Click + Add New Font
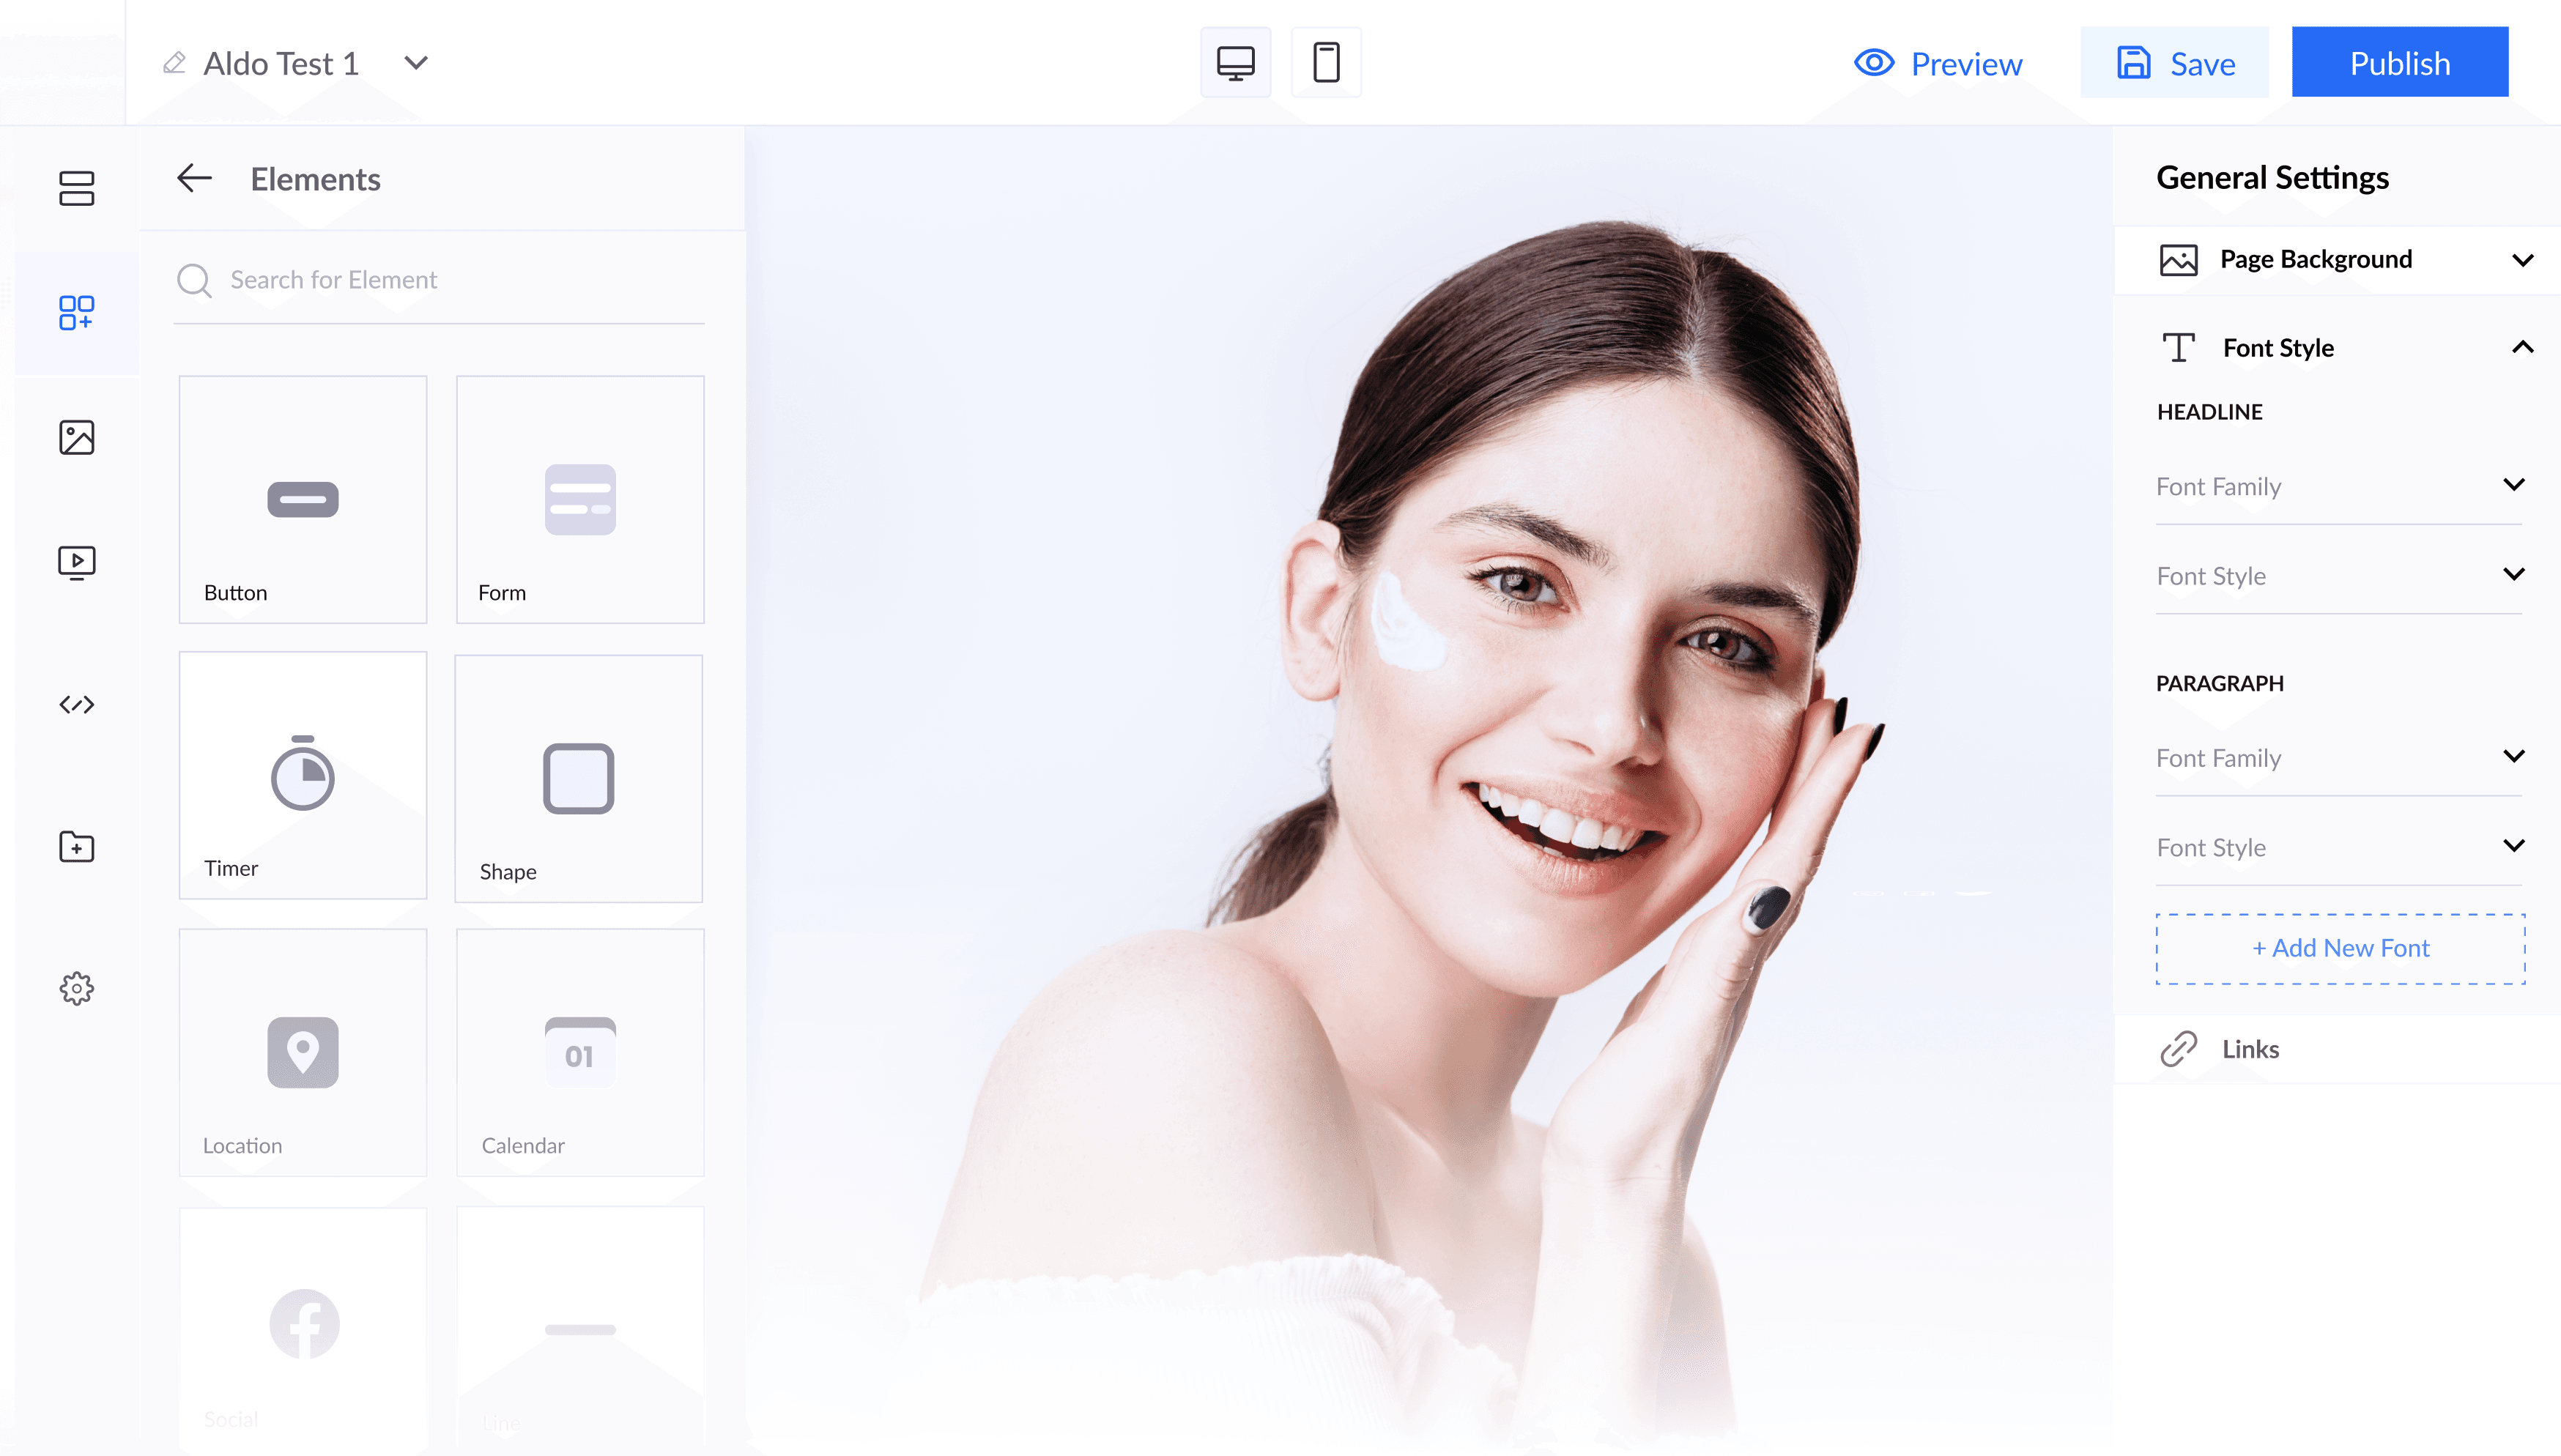The height and width of the screenshot is (1456, 2561). point(2339,948)
